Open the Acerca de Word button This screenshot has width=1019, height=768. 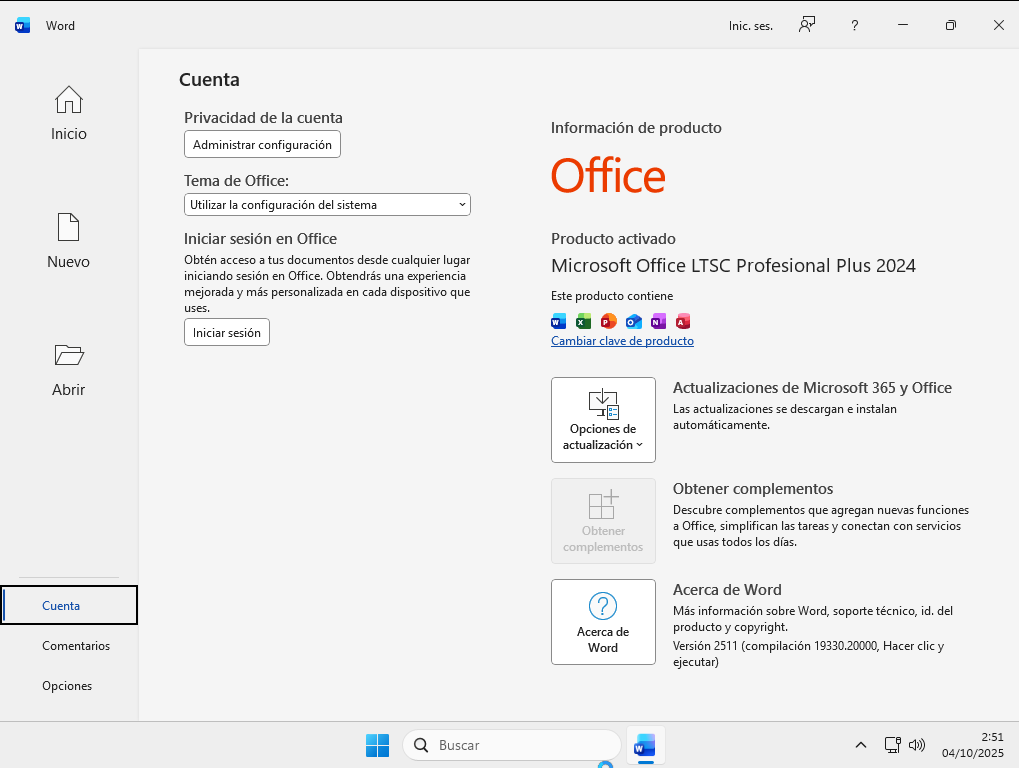click(603, 622)
